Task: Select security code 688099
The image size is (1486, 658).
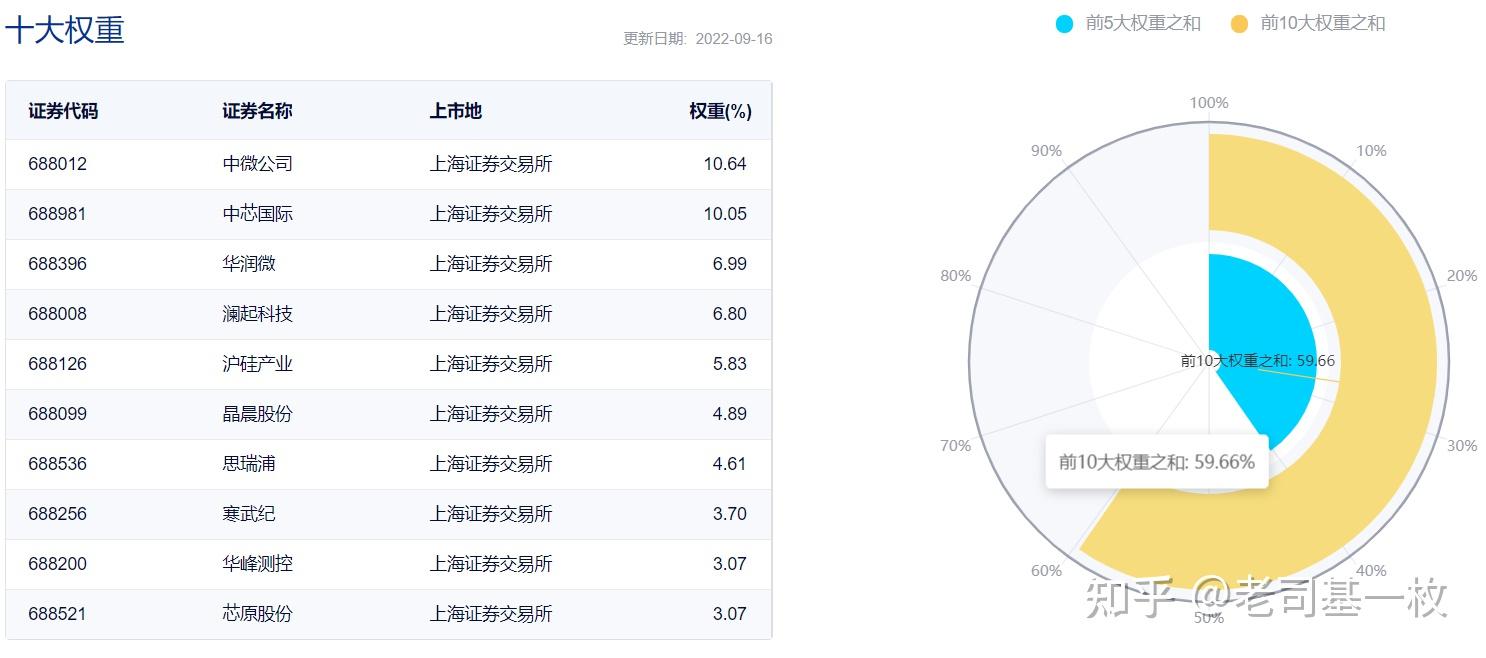Action: 58,414
